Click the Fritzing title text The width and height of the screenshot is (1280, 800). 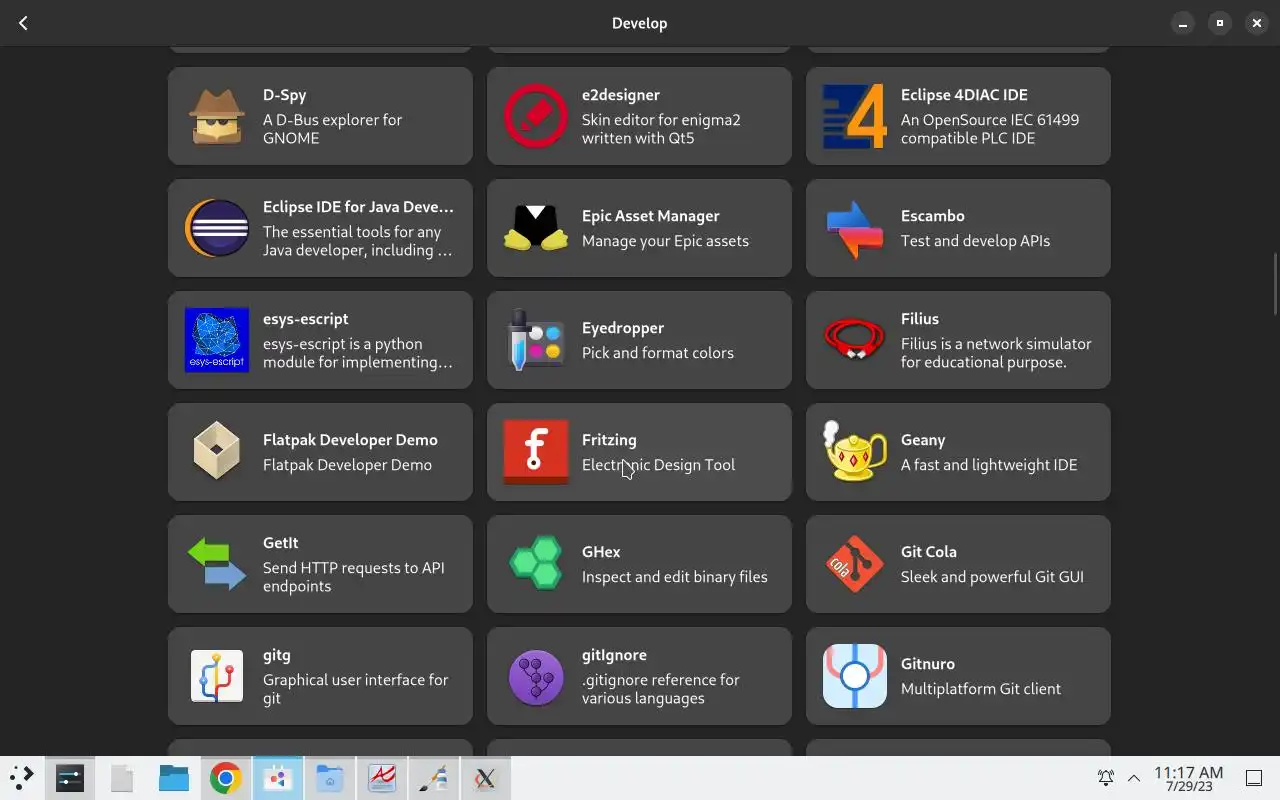[x=609, y=440]
